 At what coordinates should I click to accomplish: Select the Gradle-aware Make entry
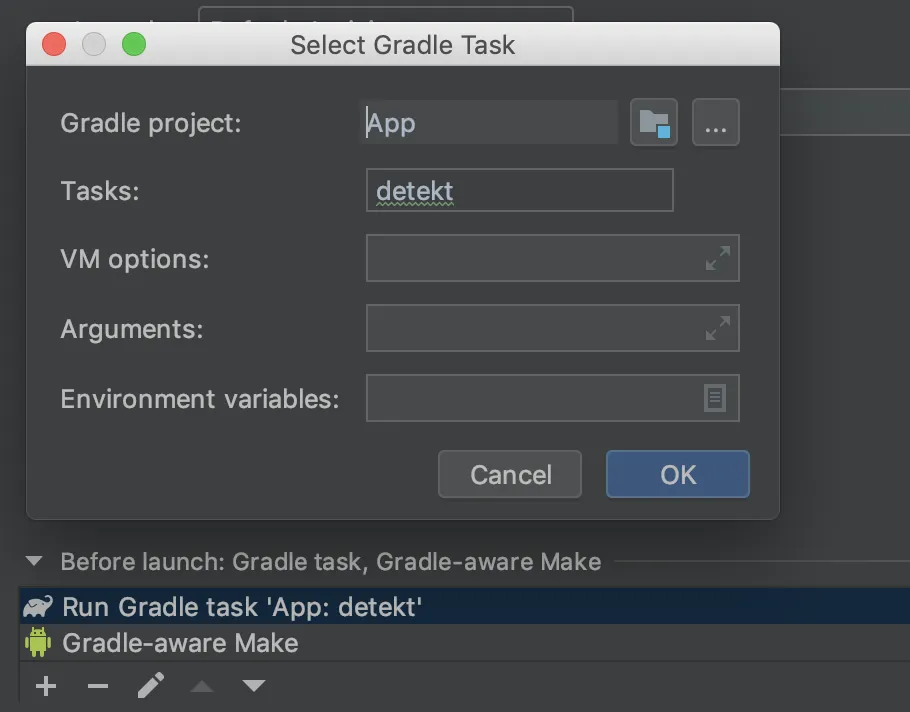pyautogui.click(x=180, y=642)
